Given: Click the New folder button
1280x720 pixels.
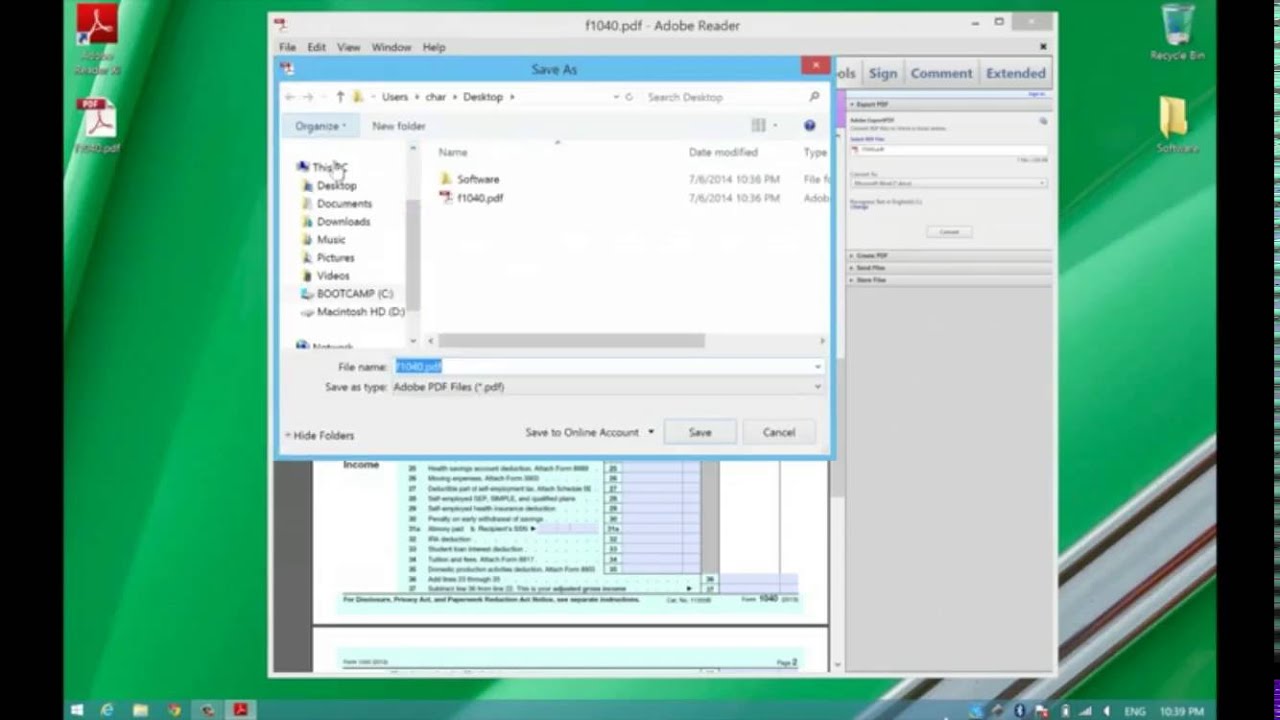Looking at the screenshot, I should pos(398,126).
